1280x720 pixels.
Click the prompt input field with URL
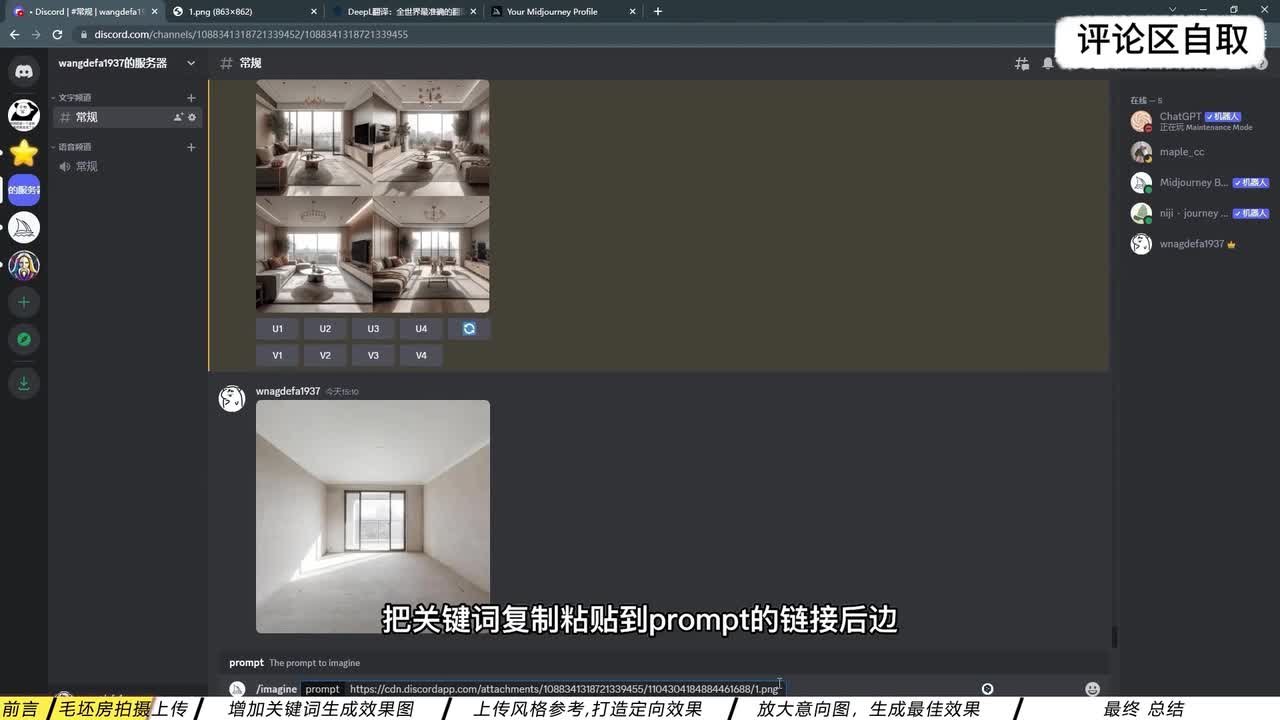click(563, 689)
